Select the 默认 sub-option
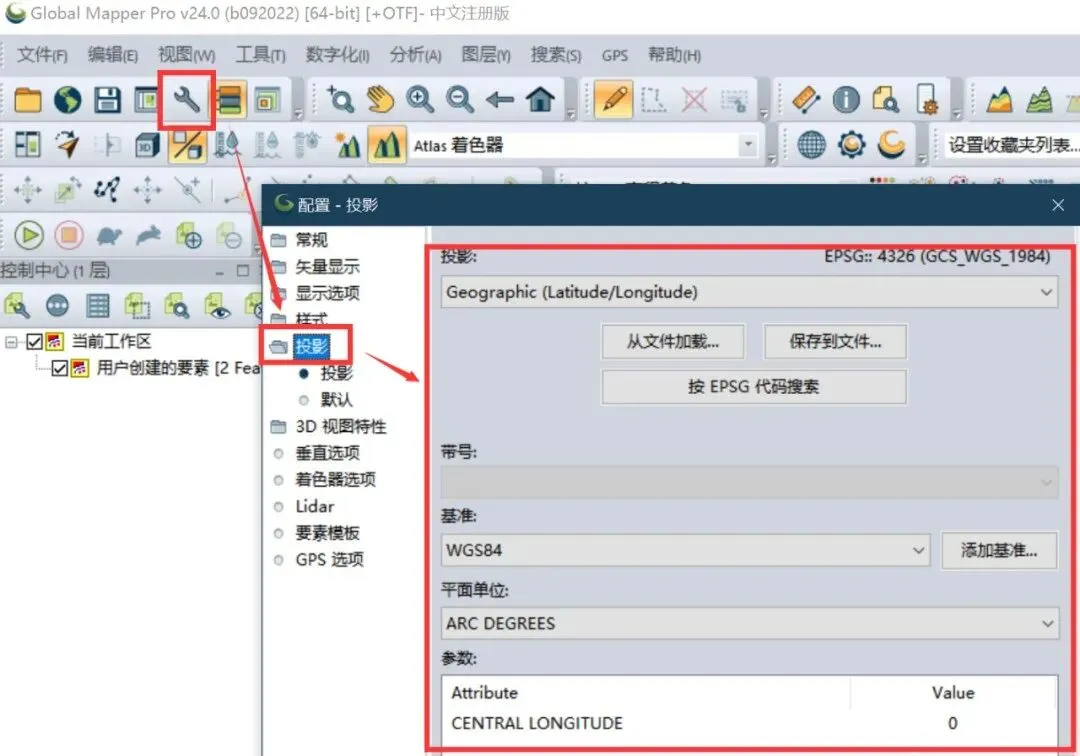 click(x=336, y=399)
